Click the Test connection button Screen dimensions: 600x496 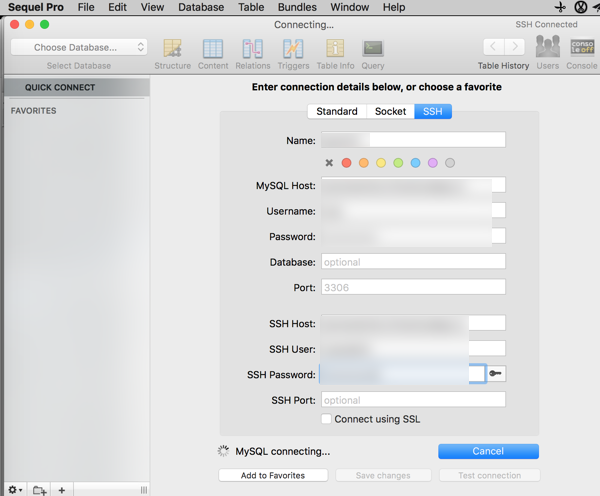point(489,475)
